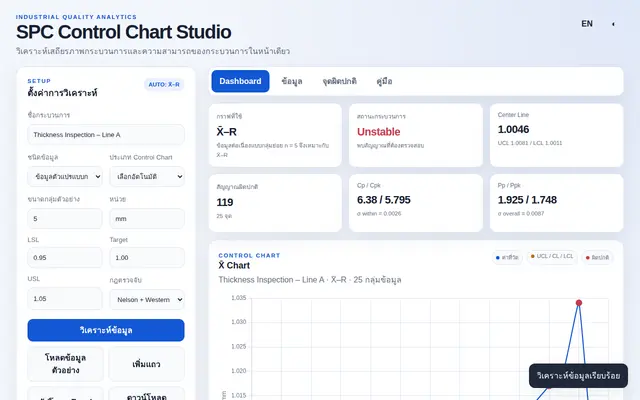Click the partially visible ดาวน์โหลด button

coord(146,394)
